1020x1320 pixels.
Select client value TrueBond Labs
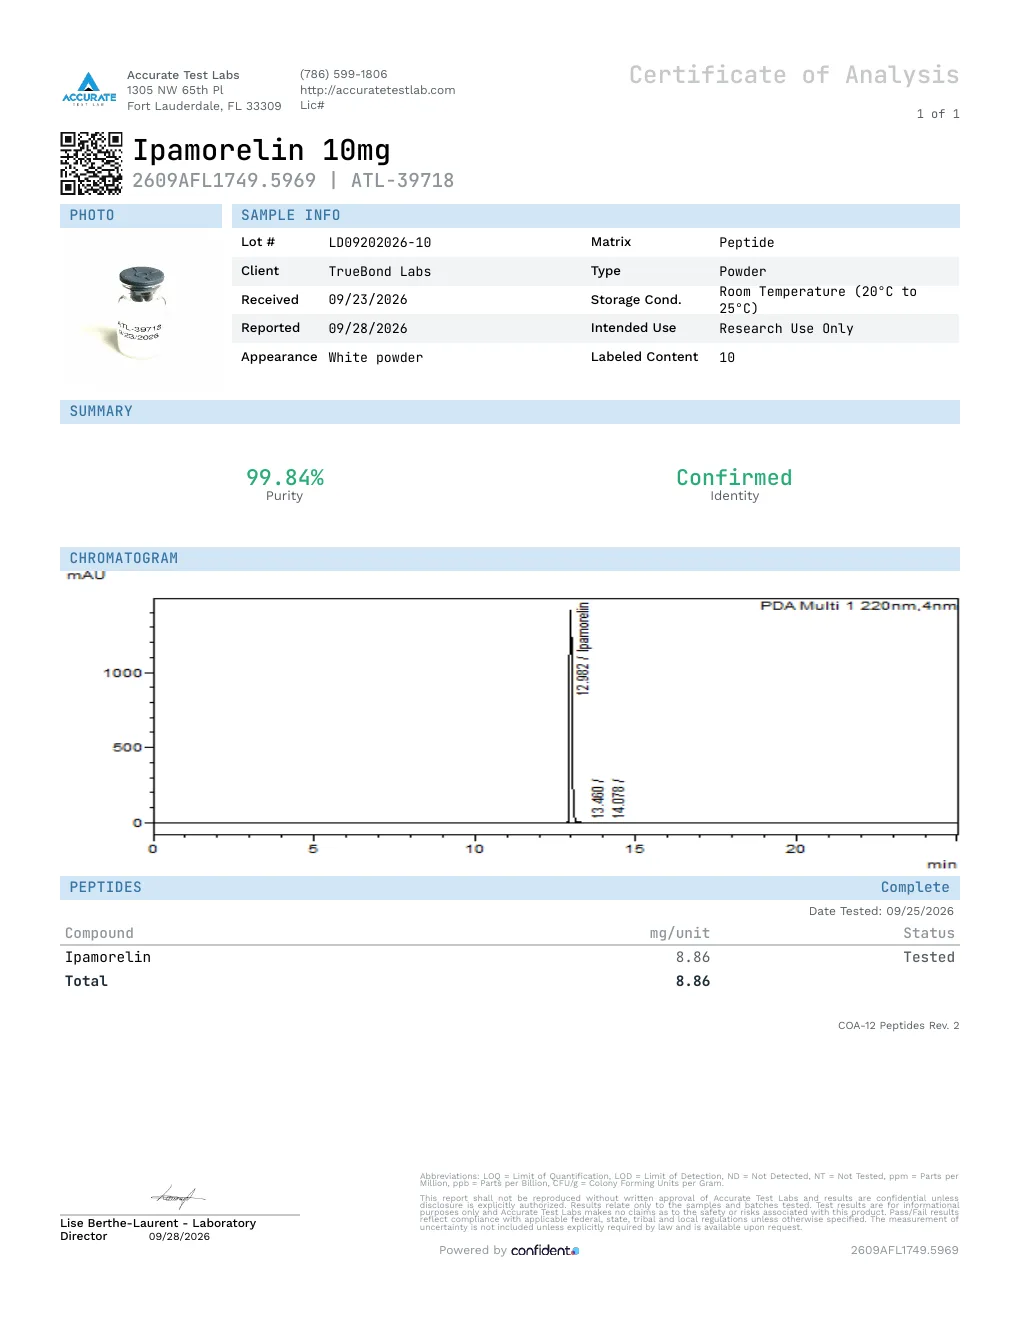[x=380, y=272]
